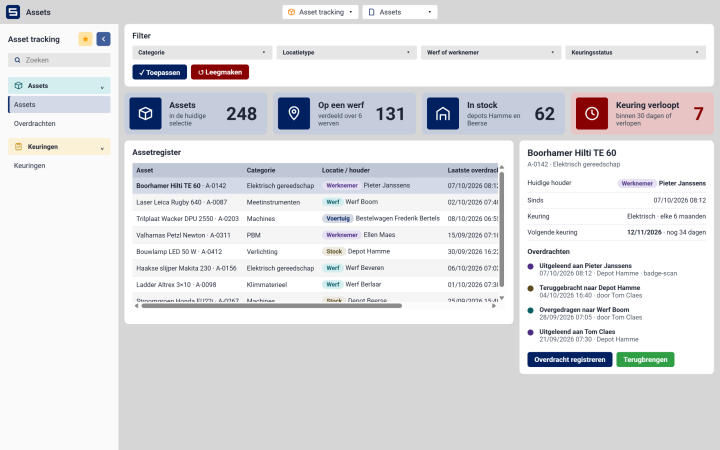This screenshot has width=720, height=450.
Task: Click the depot icon on In stock card
Action: click(x=443, y=113)
